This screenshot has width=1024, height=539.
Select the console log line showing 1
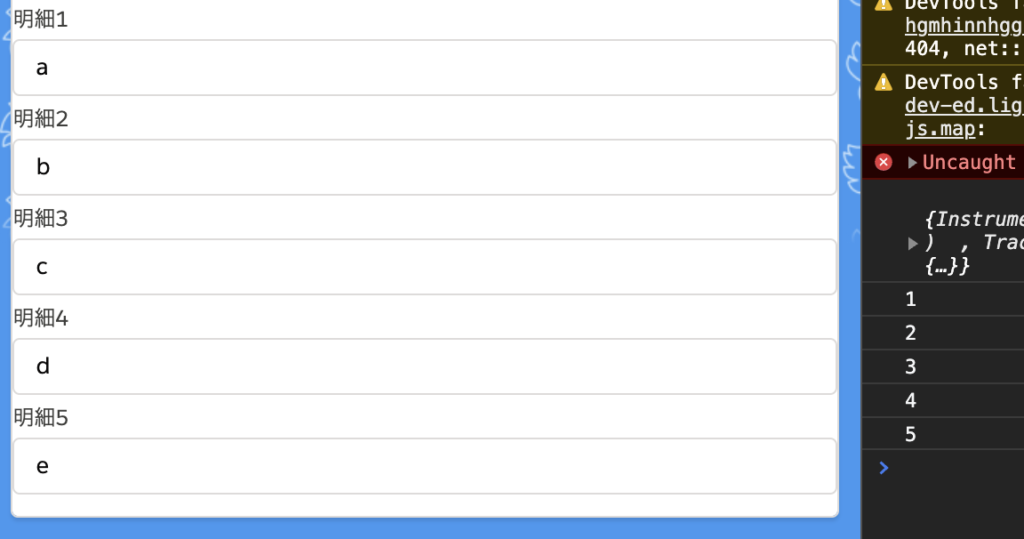pyautogui.click(x=943, y=299)
